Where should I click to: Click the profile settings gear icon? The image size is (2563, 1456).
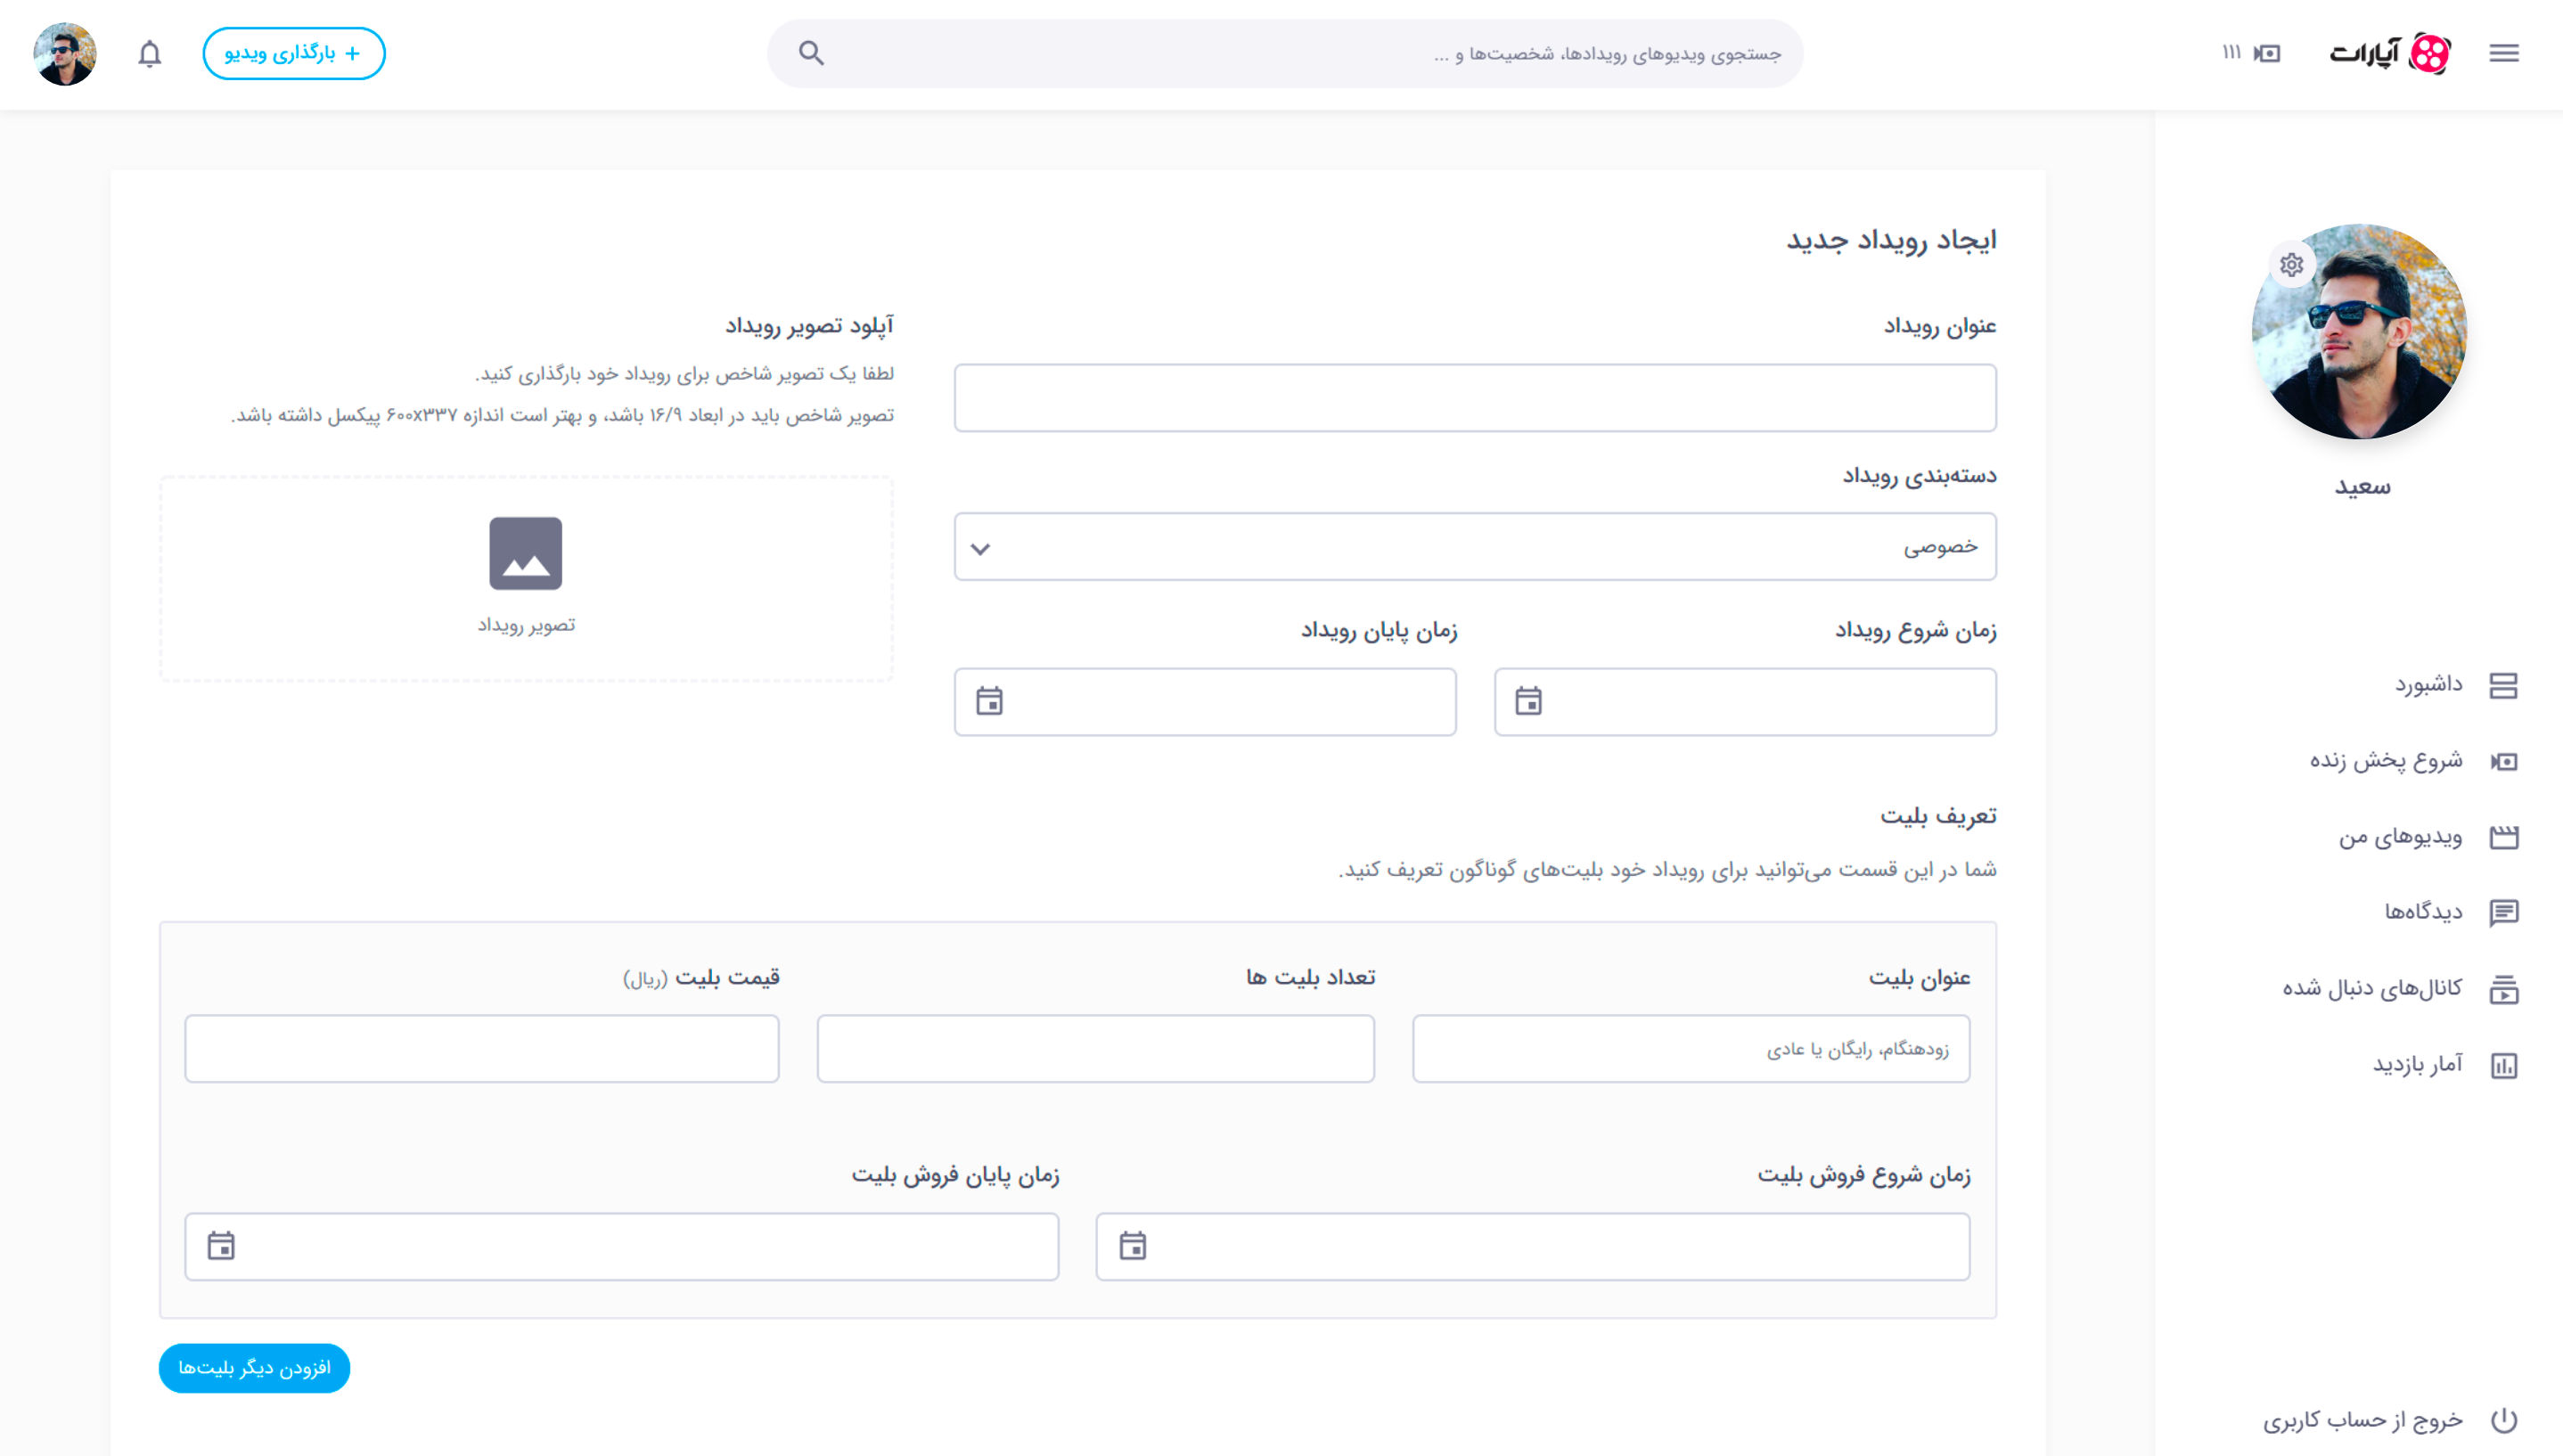pyautogui.click(x=2291, y=265)
